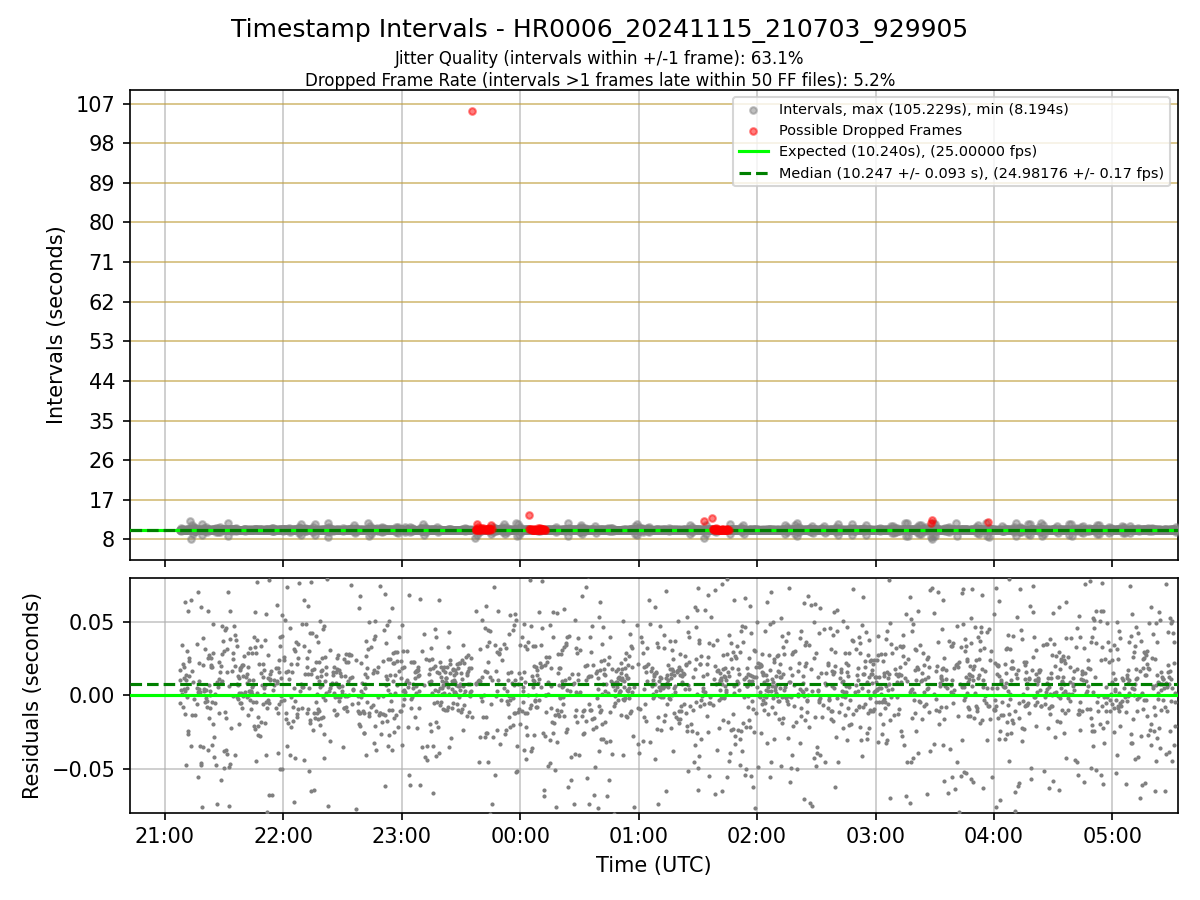
Task: Click x-axis tick label "05:00"
Action: pyautogui.click(x=1113, y=834)
